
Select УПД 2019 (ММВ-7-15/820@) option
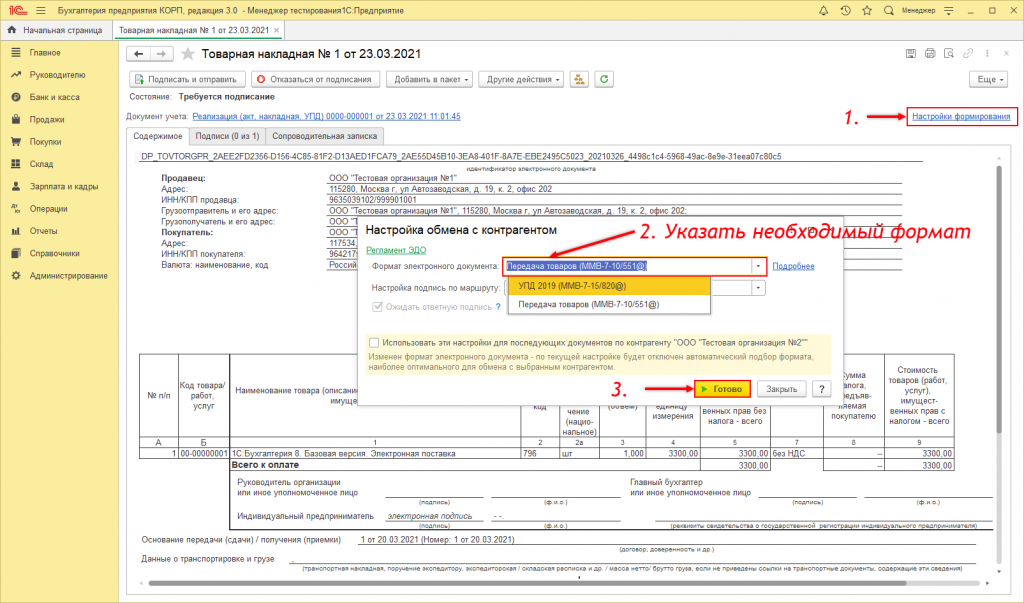click(609, 286)
